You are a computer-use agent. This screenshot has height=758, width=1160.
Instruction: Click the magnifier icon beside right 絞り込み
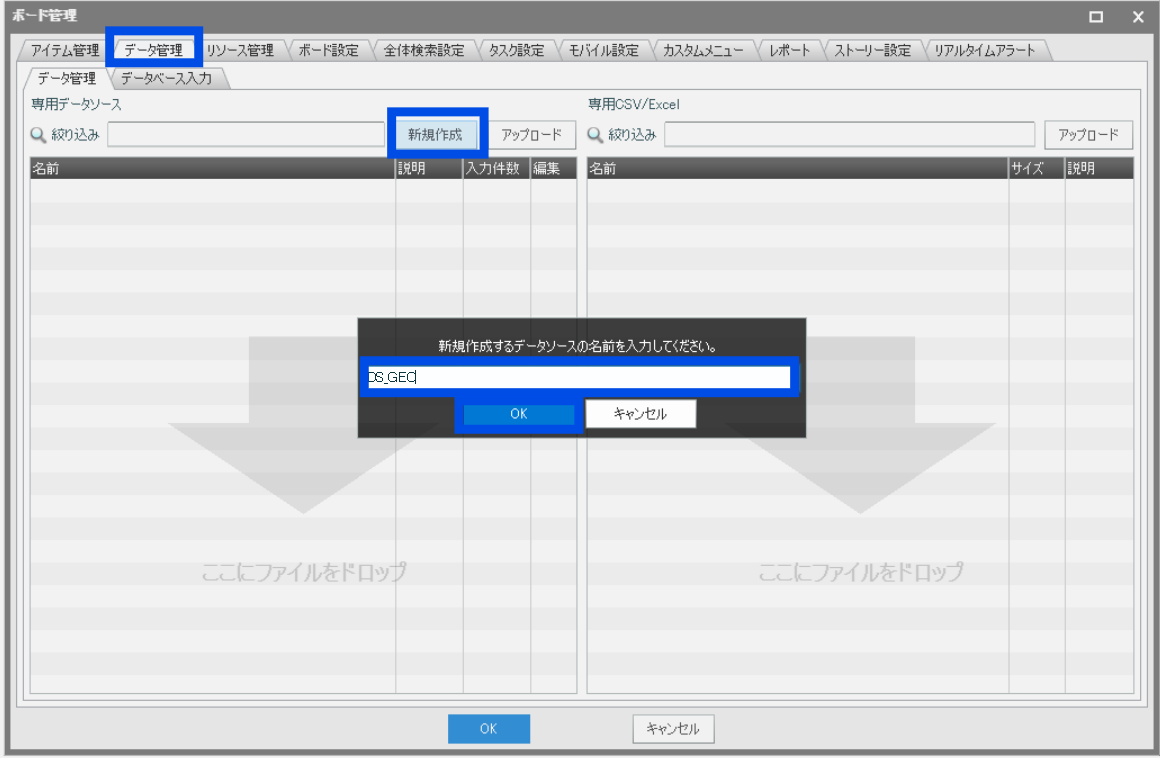point(596,135)
